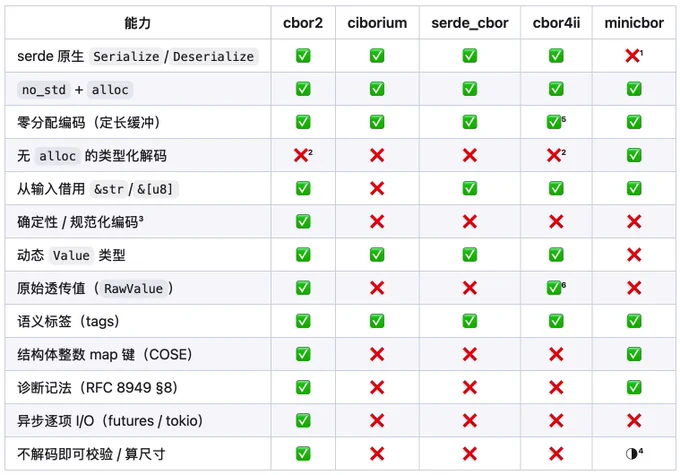This screenshot has width=680, height=475.
Task: Click cbor4ii checkmark with footnote 5
Action: pos(553,122)
